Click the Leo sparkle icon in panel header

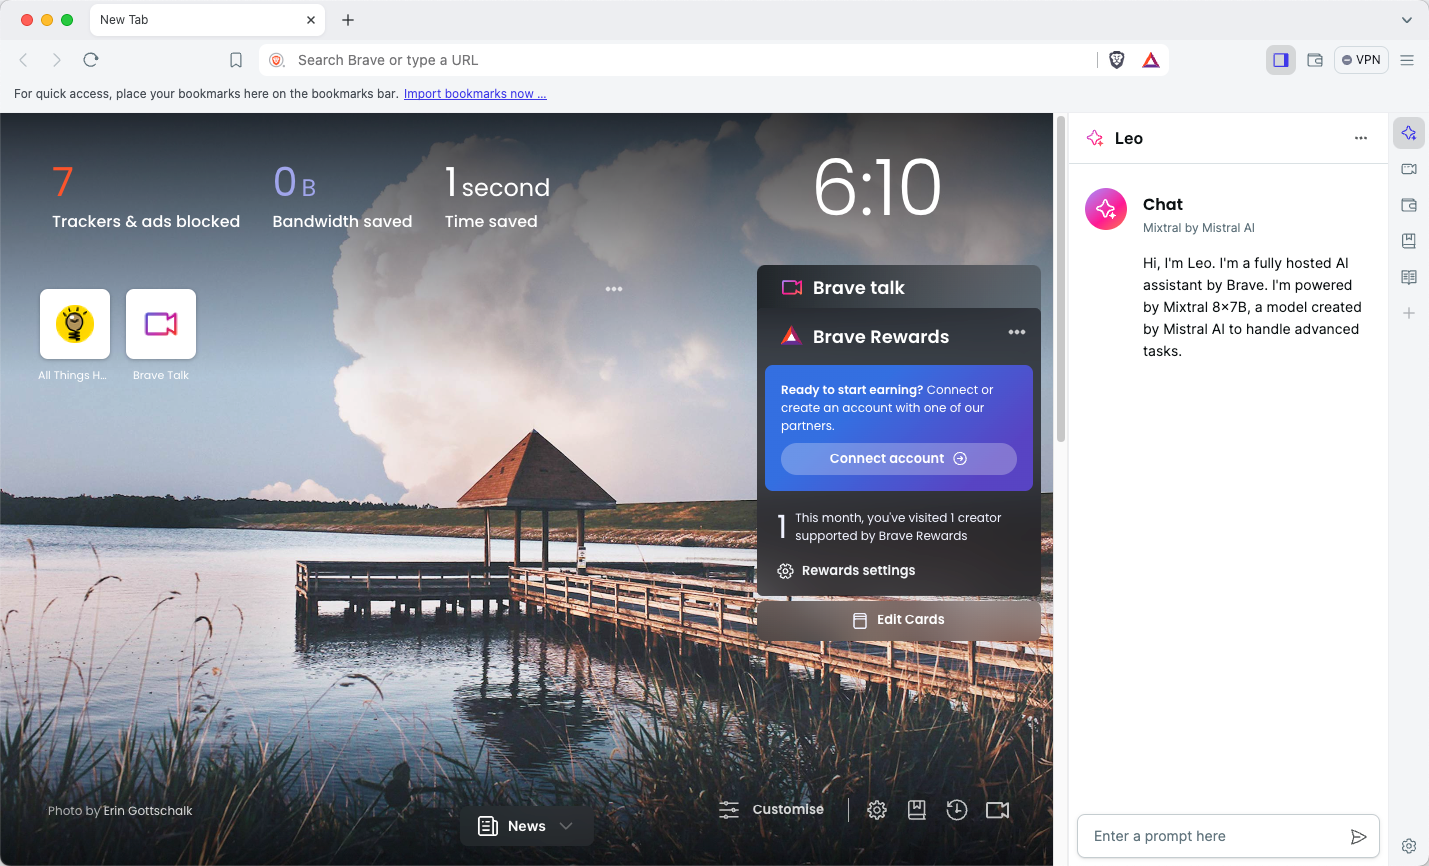pos(1095,138)
